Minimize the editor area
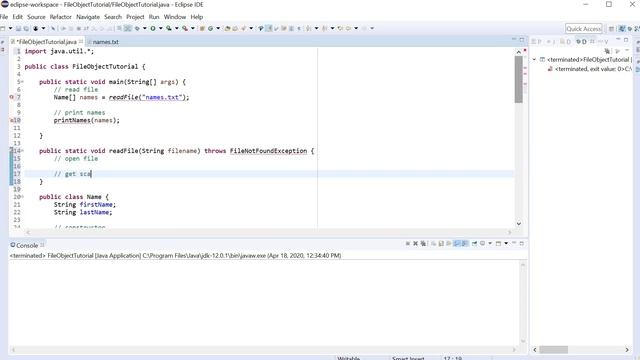640x360 pixels. pos(513,40)
